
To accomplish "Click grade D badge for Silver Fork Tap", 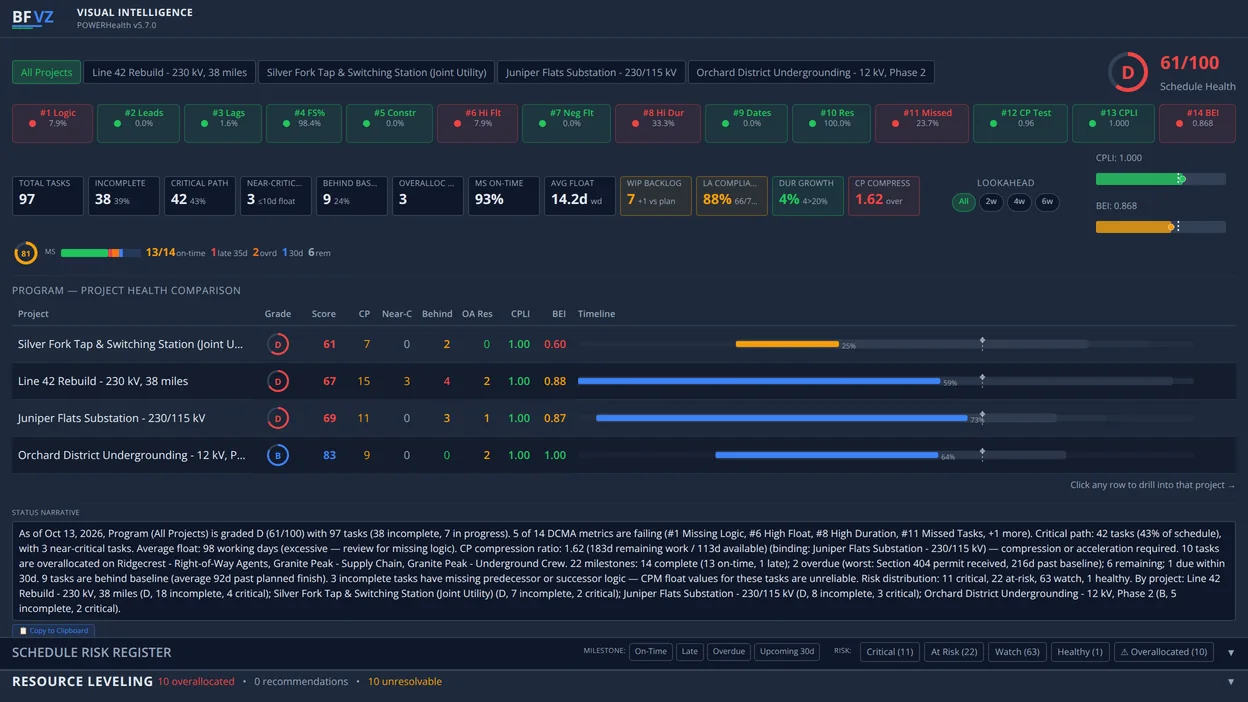I will tap(278, 344).
